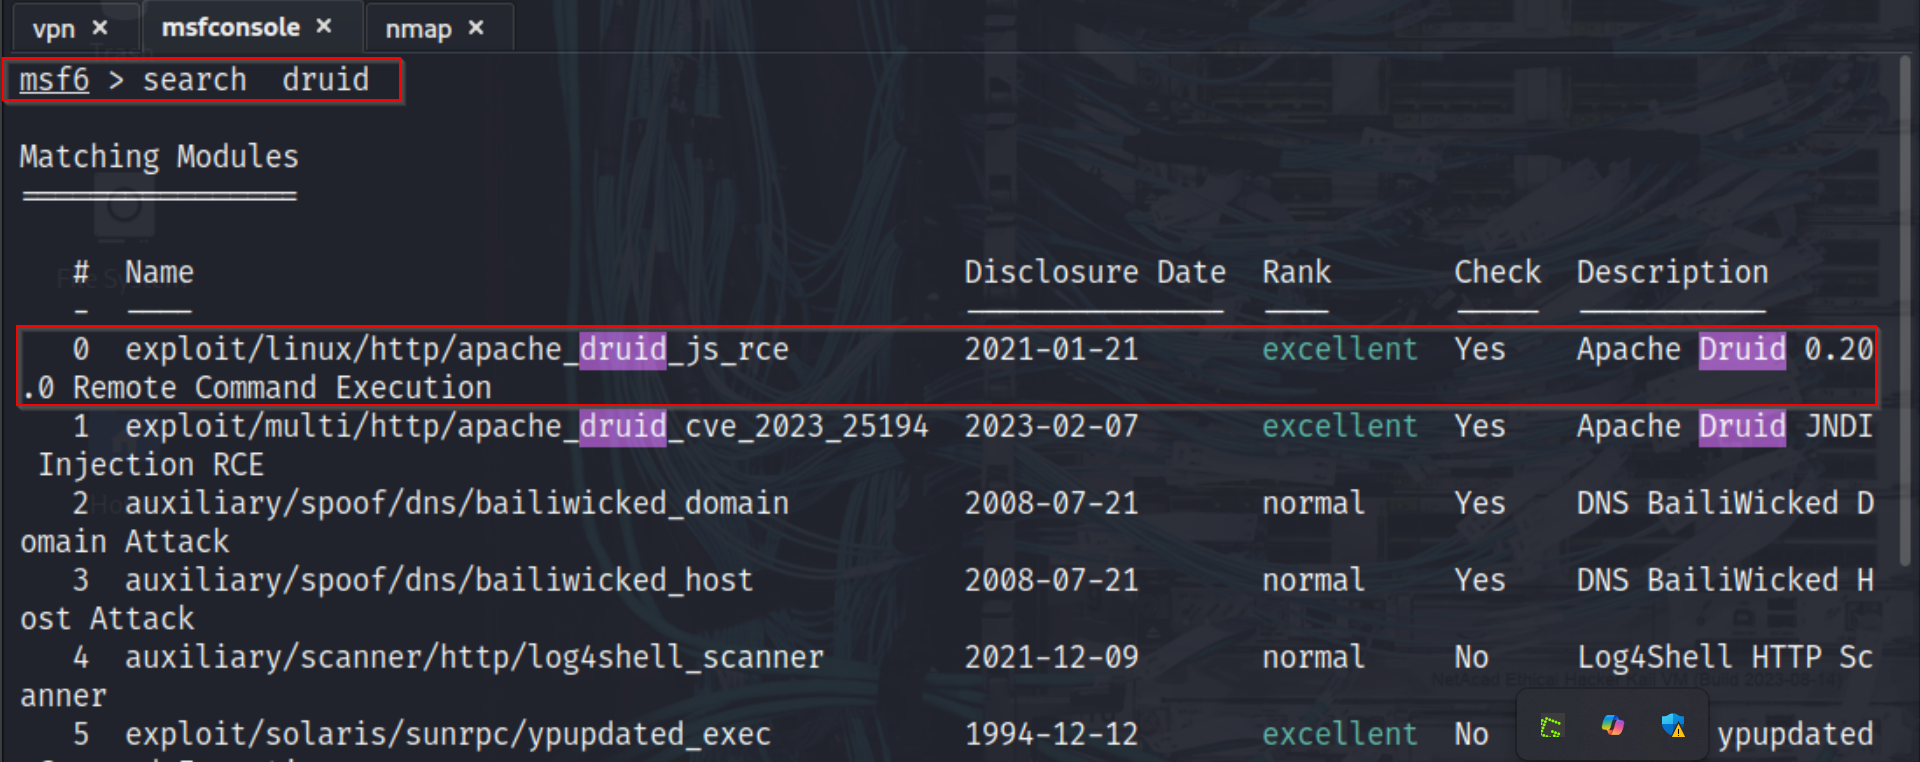Click the msf6 prompt text
Image resolution: width=1920 pixels, height=762 pixels.
pyautogui.click(x=54, y=79)
